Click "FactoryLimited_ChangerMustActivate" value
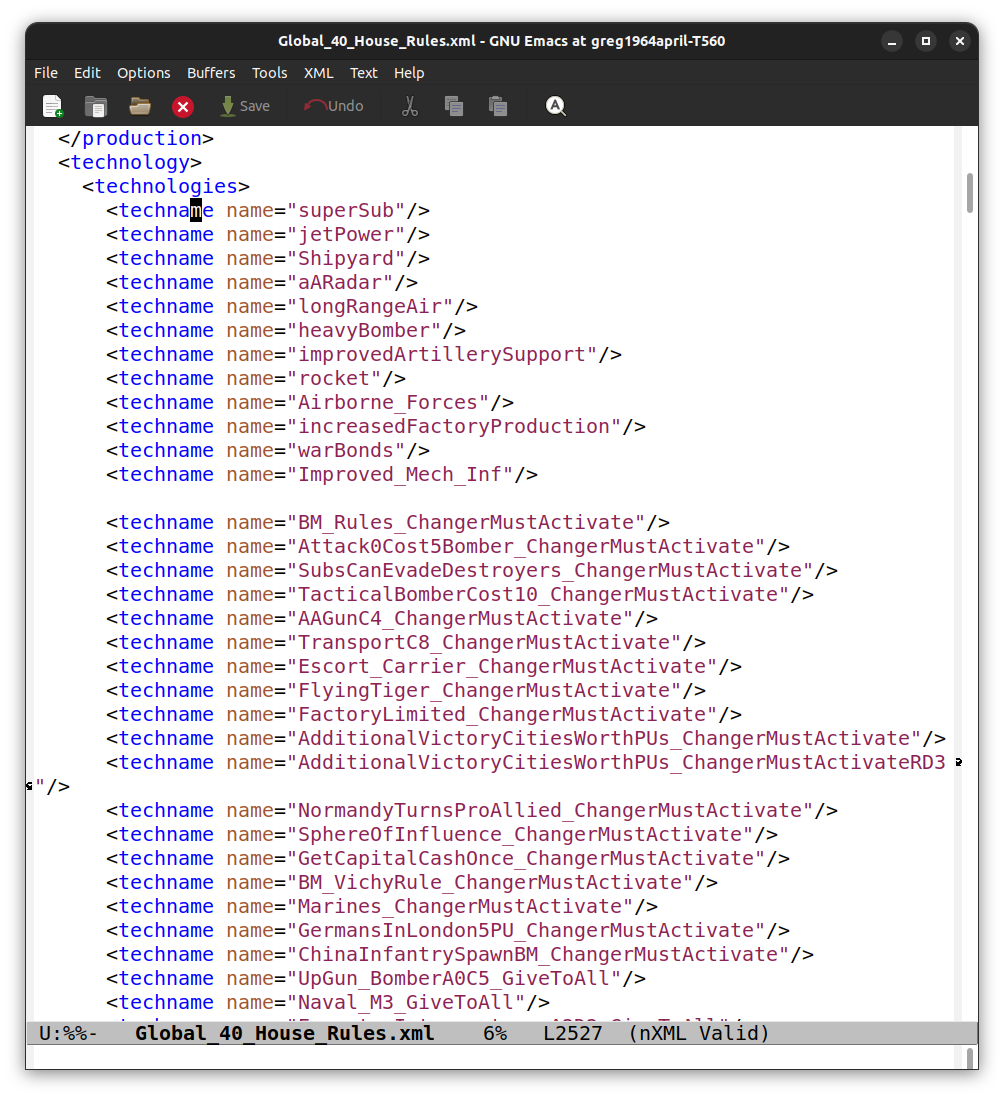This screenshot has width=1004, height=1098. [x=503, y=714]
